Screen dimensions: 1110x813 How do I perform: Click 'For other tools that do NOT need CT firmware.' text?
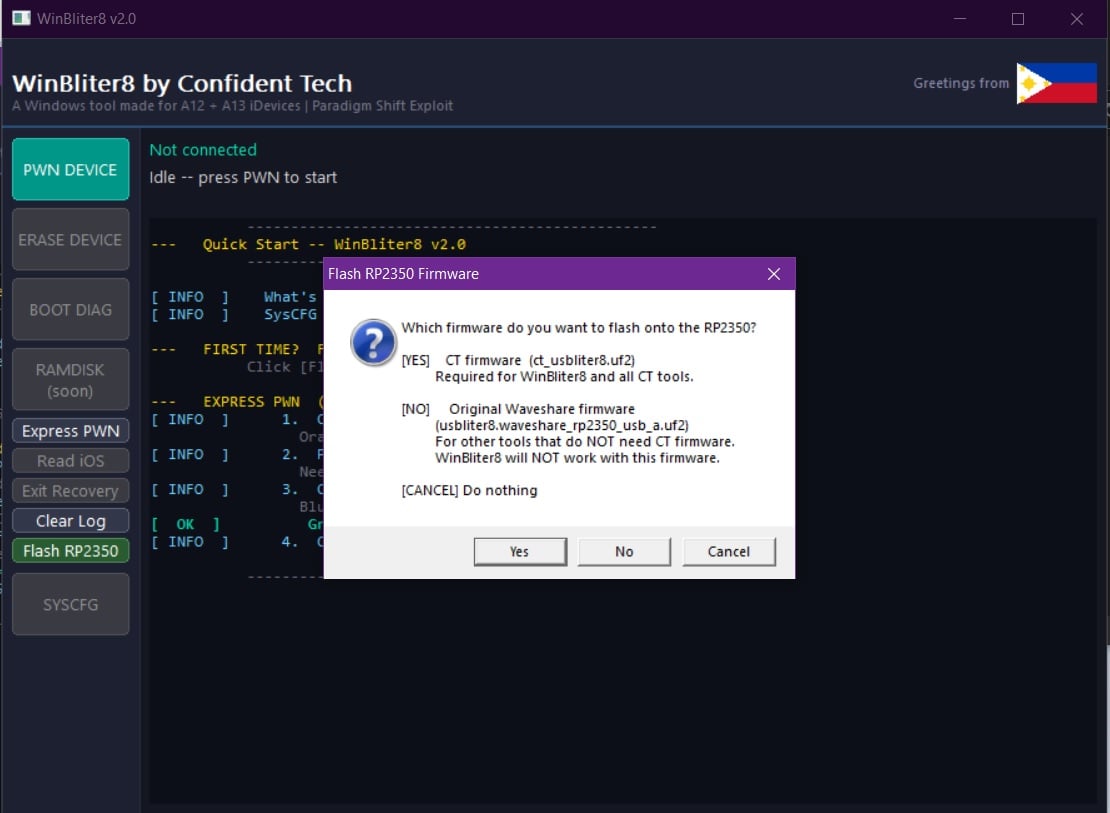coord(585,442)
